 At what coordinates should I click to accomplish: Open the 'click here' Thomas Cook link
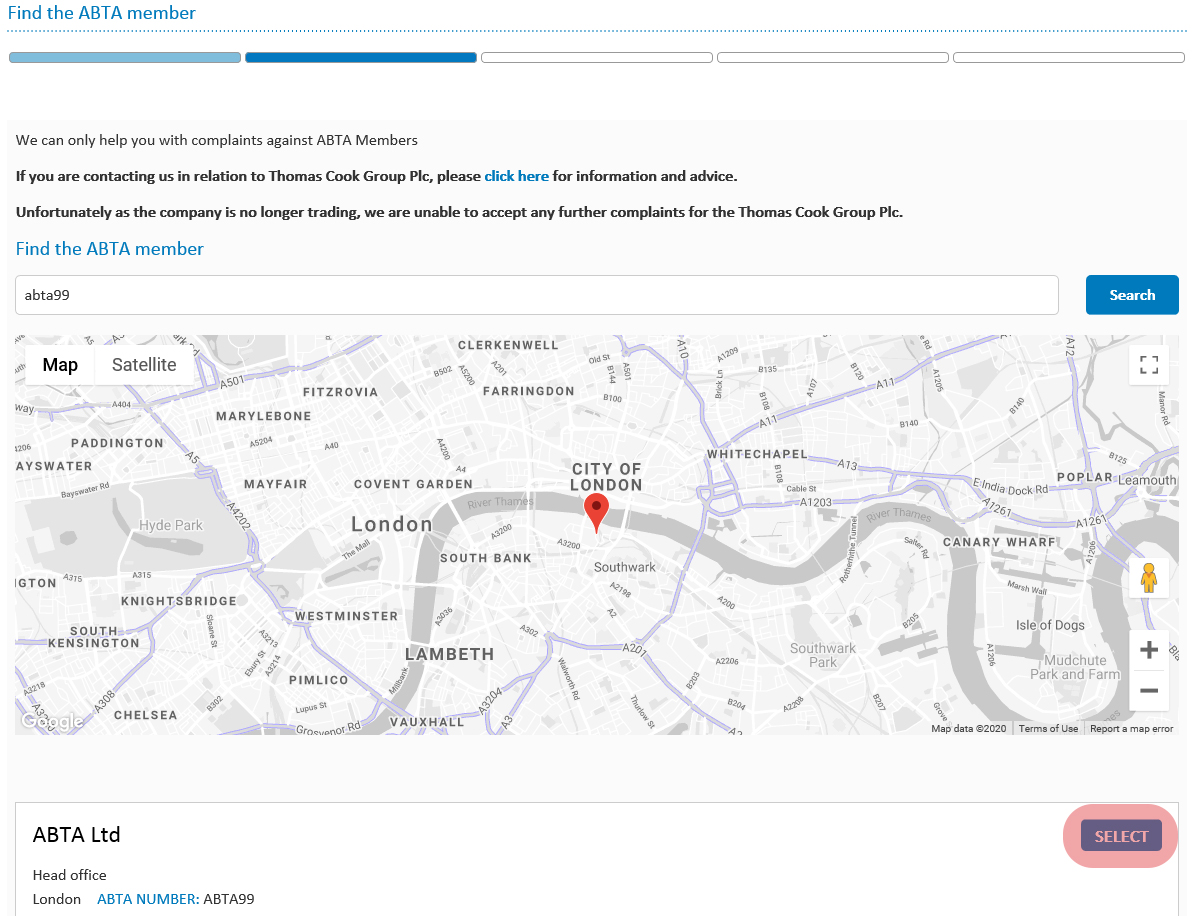point(517,176)
